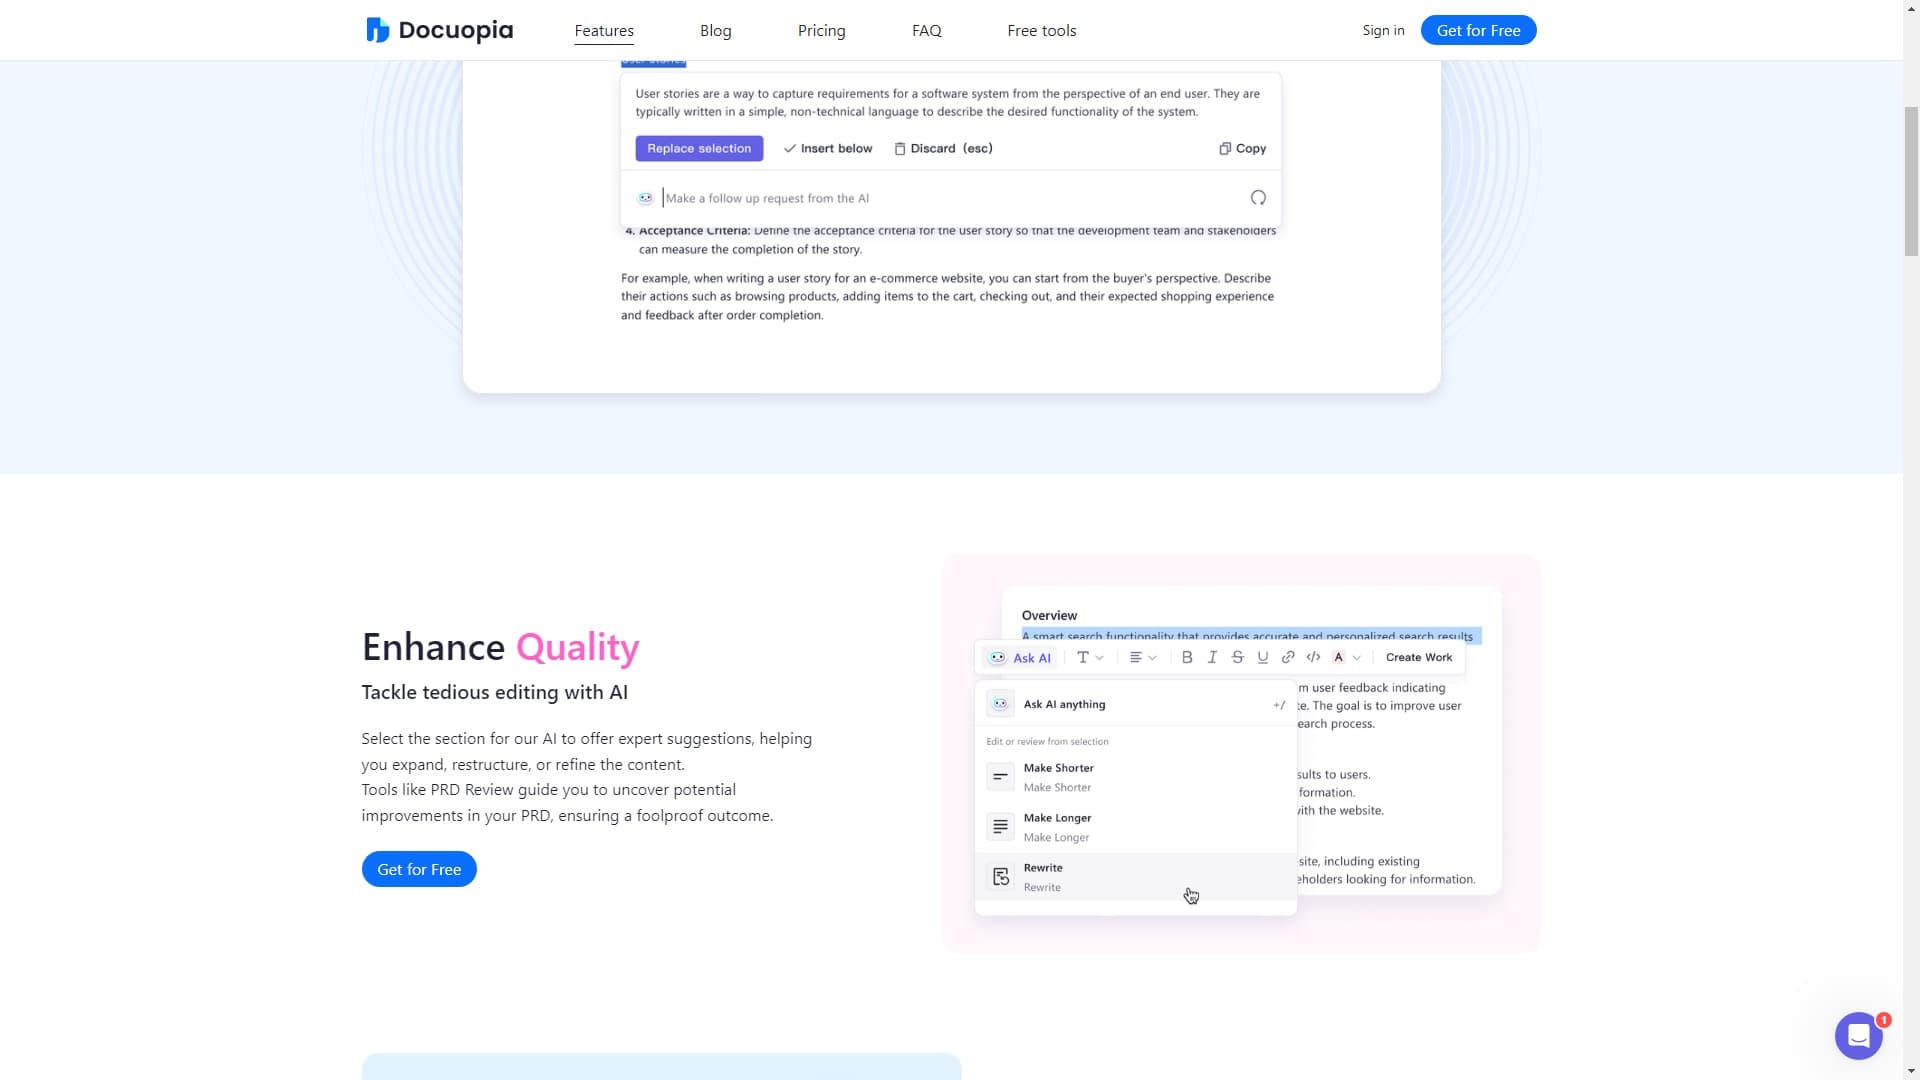Image resolution: width=1920 pixels, height=1080 pixels.
Task: Click the Docuopia logo icon
Action: point(377,30)
